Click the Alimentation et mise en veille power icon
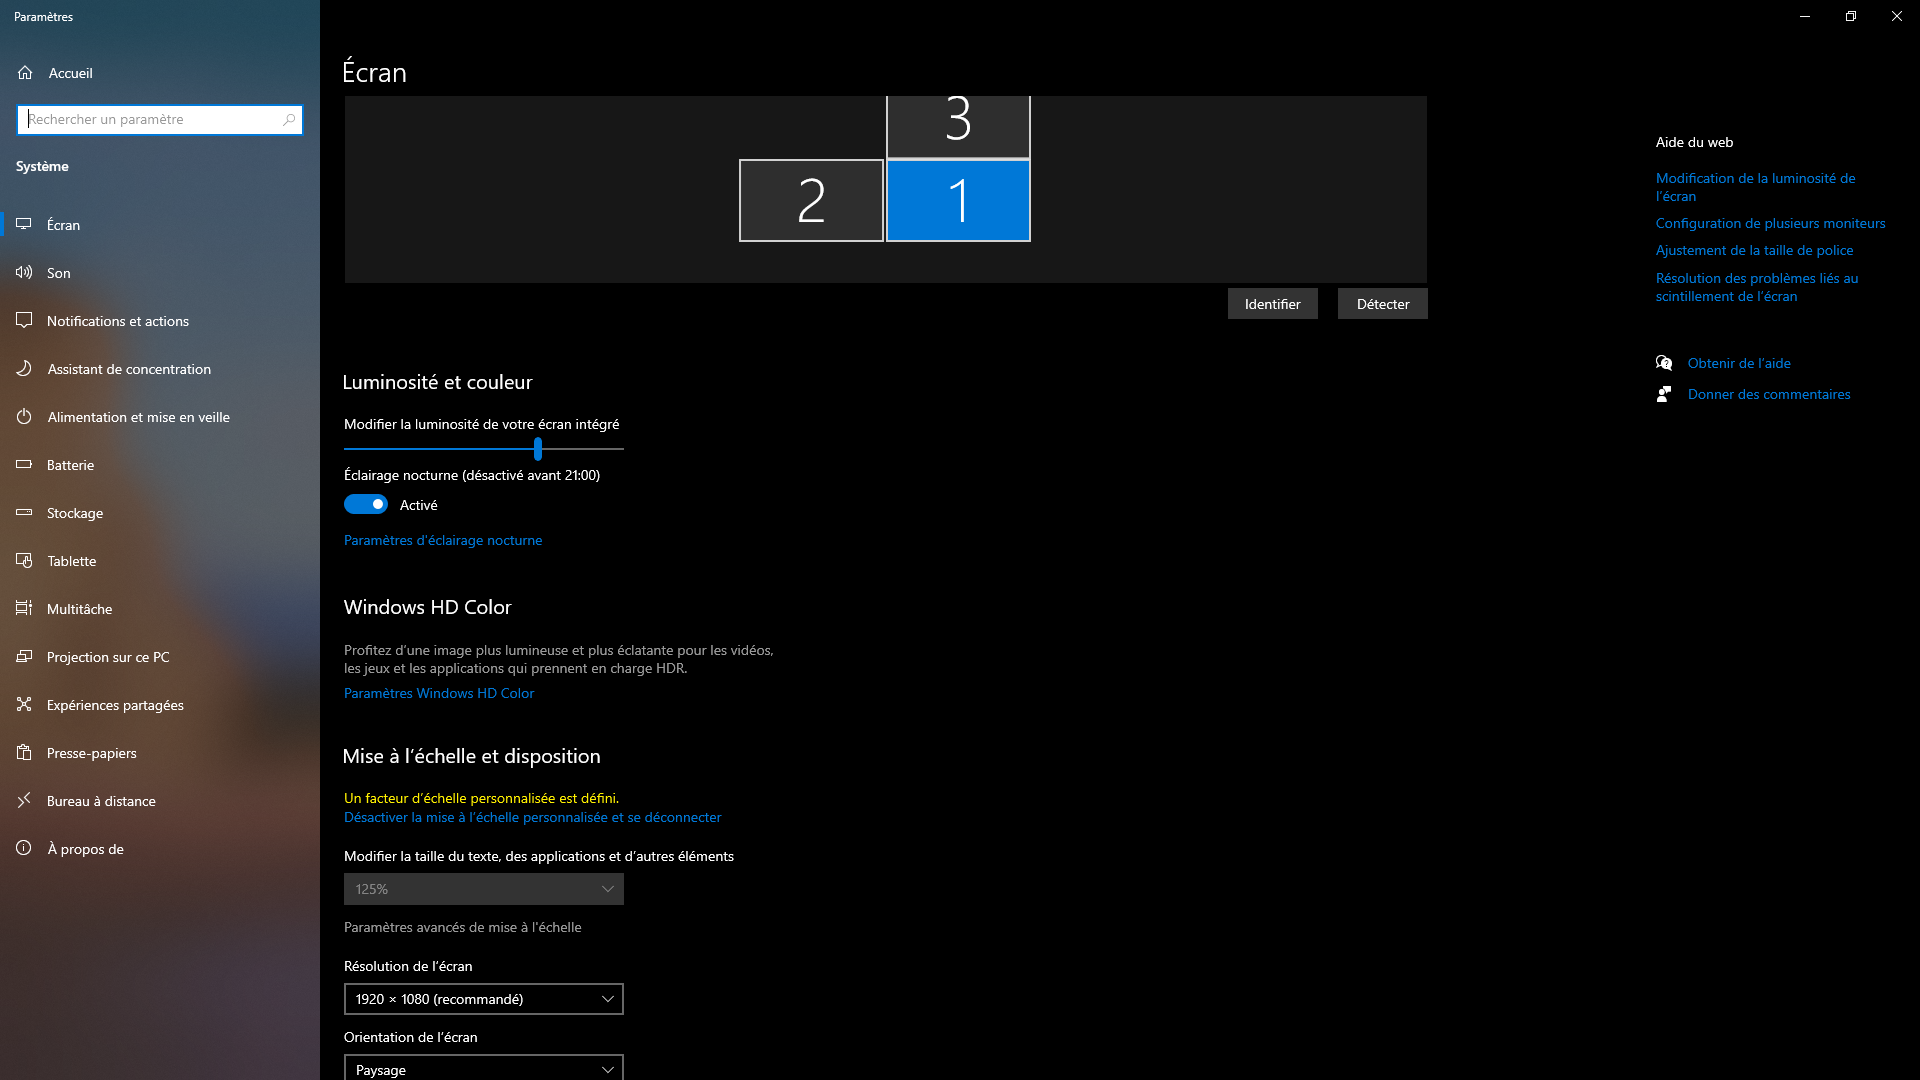This screenshot has width=1920, height=1080. tap(24, 416)
